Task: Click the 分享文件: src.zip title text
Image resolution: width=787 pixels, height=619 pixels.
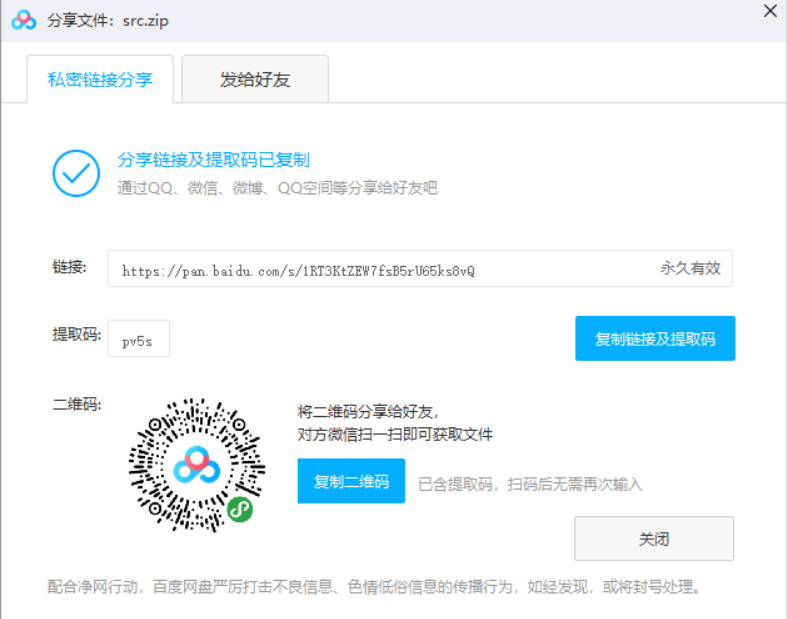Action: pos(108,21)
